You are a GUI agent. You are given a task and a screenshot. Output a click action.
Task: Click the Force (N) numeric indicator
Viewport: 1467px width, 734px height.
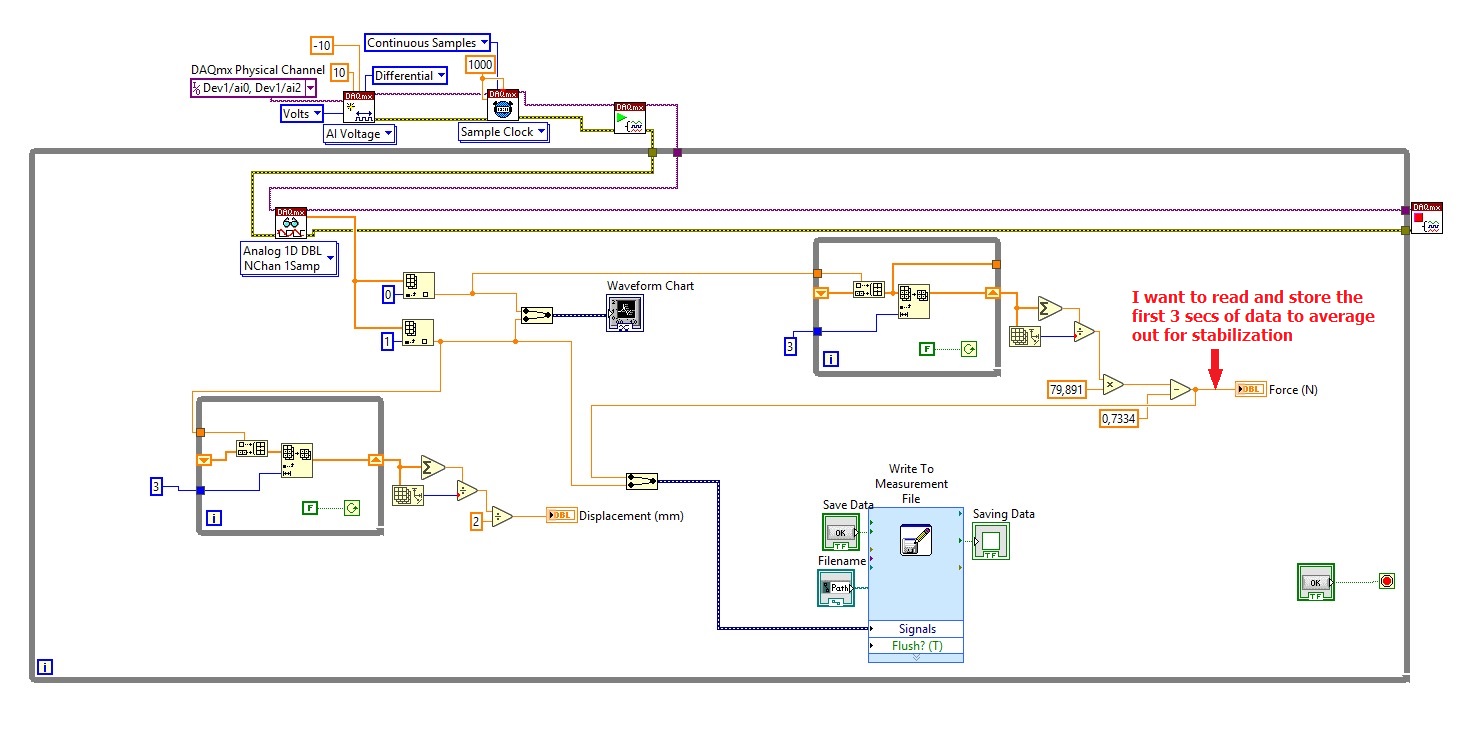(x=1250, y=389)
